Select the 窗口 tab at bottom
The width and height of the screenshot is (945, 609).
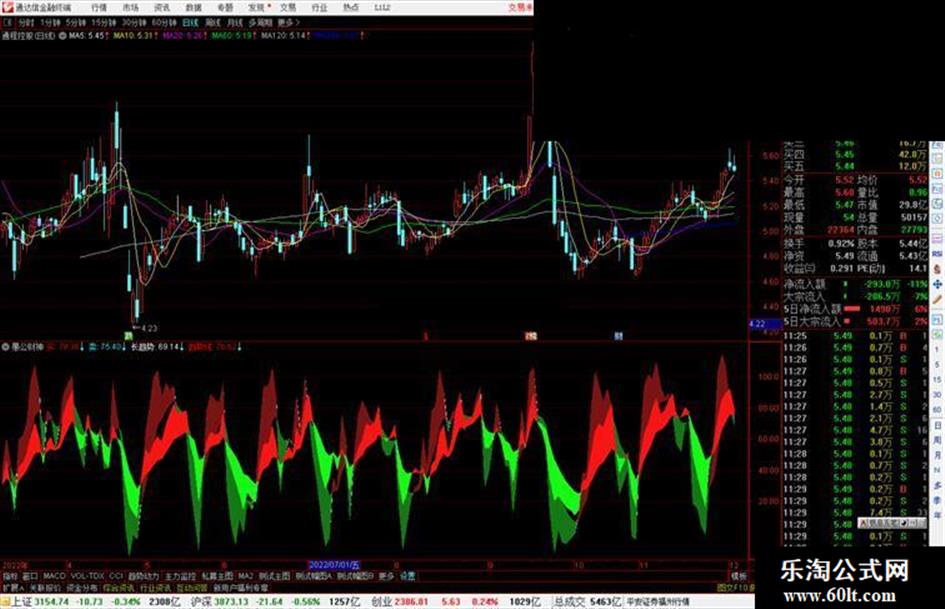[30, 576]
